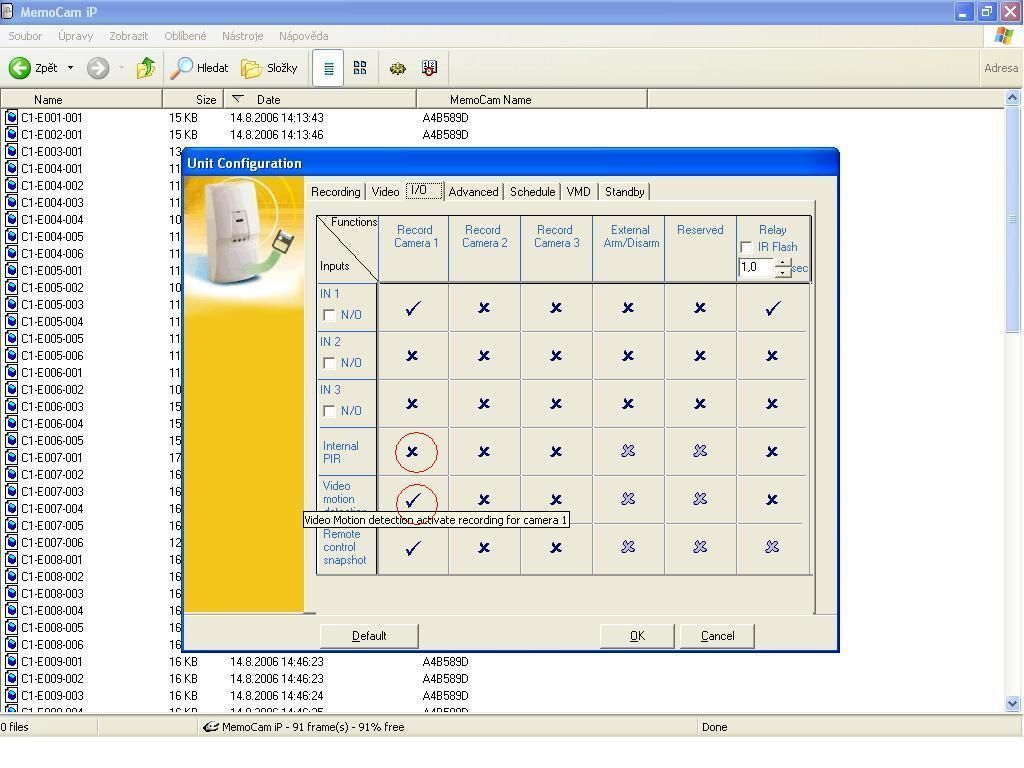1024x768 pixels.
Task: Click the relay time input field
Action: pos(755,268)
